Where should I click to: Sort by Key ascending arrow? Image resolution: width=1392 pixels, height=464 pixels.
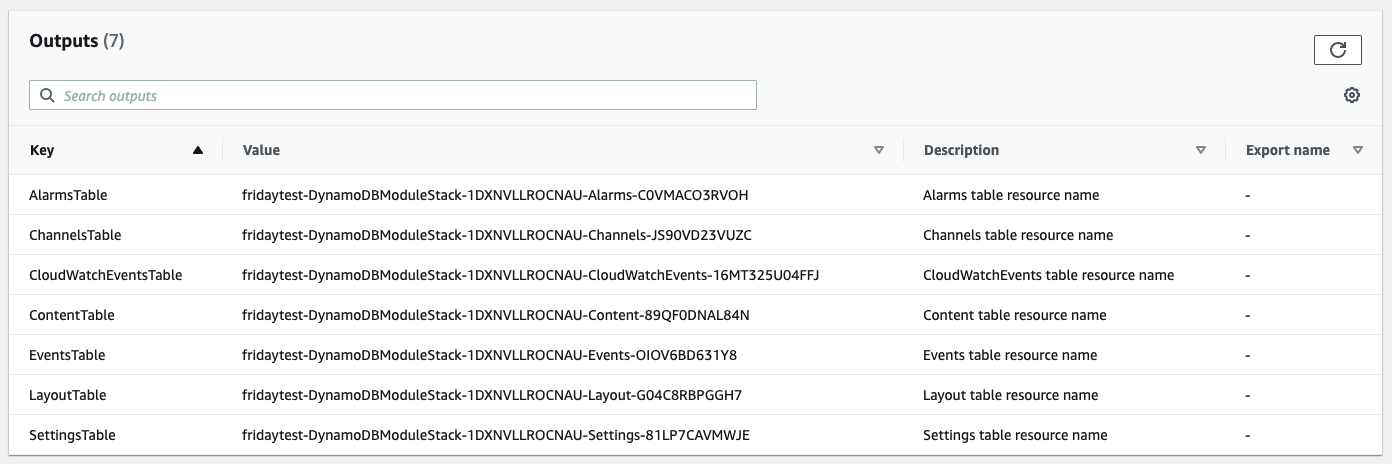coord(198,150)
